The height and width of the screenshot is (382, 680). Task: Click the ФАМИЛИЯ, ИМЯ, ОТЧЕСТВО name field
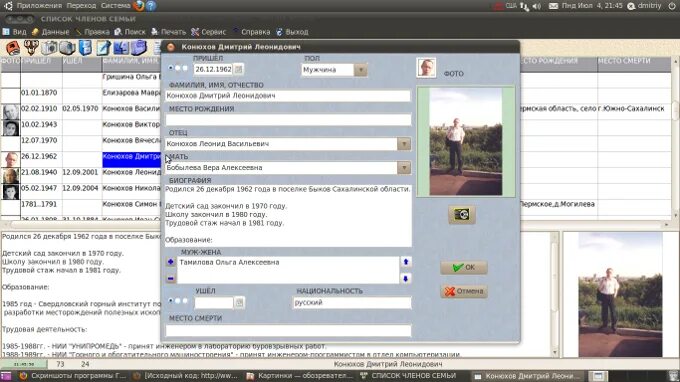pos(288,96)
